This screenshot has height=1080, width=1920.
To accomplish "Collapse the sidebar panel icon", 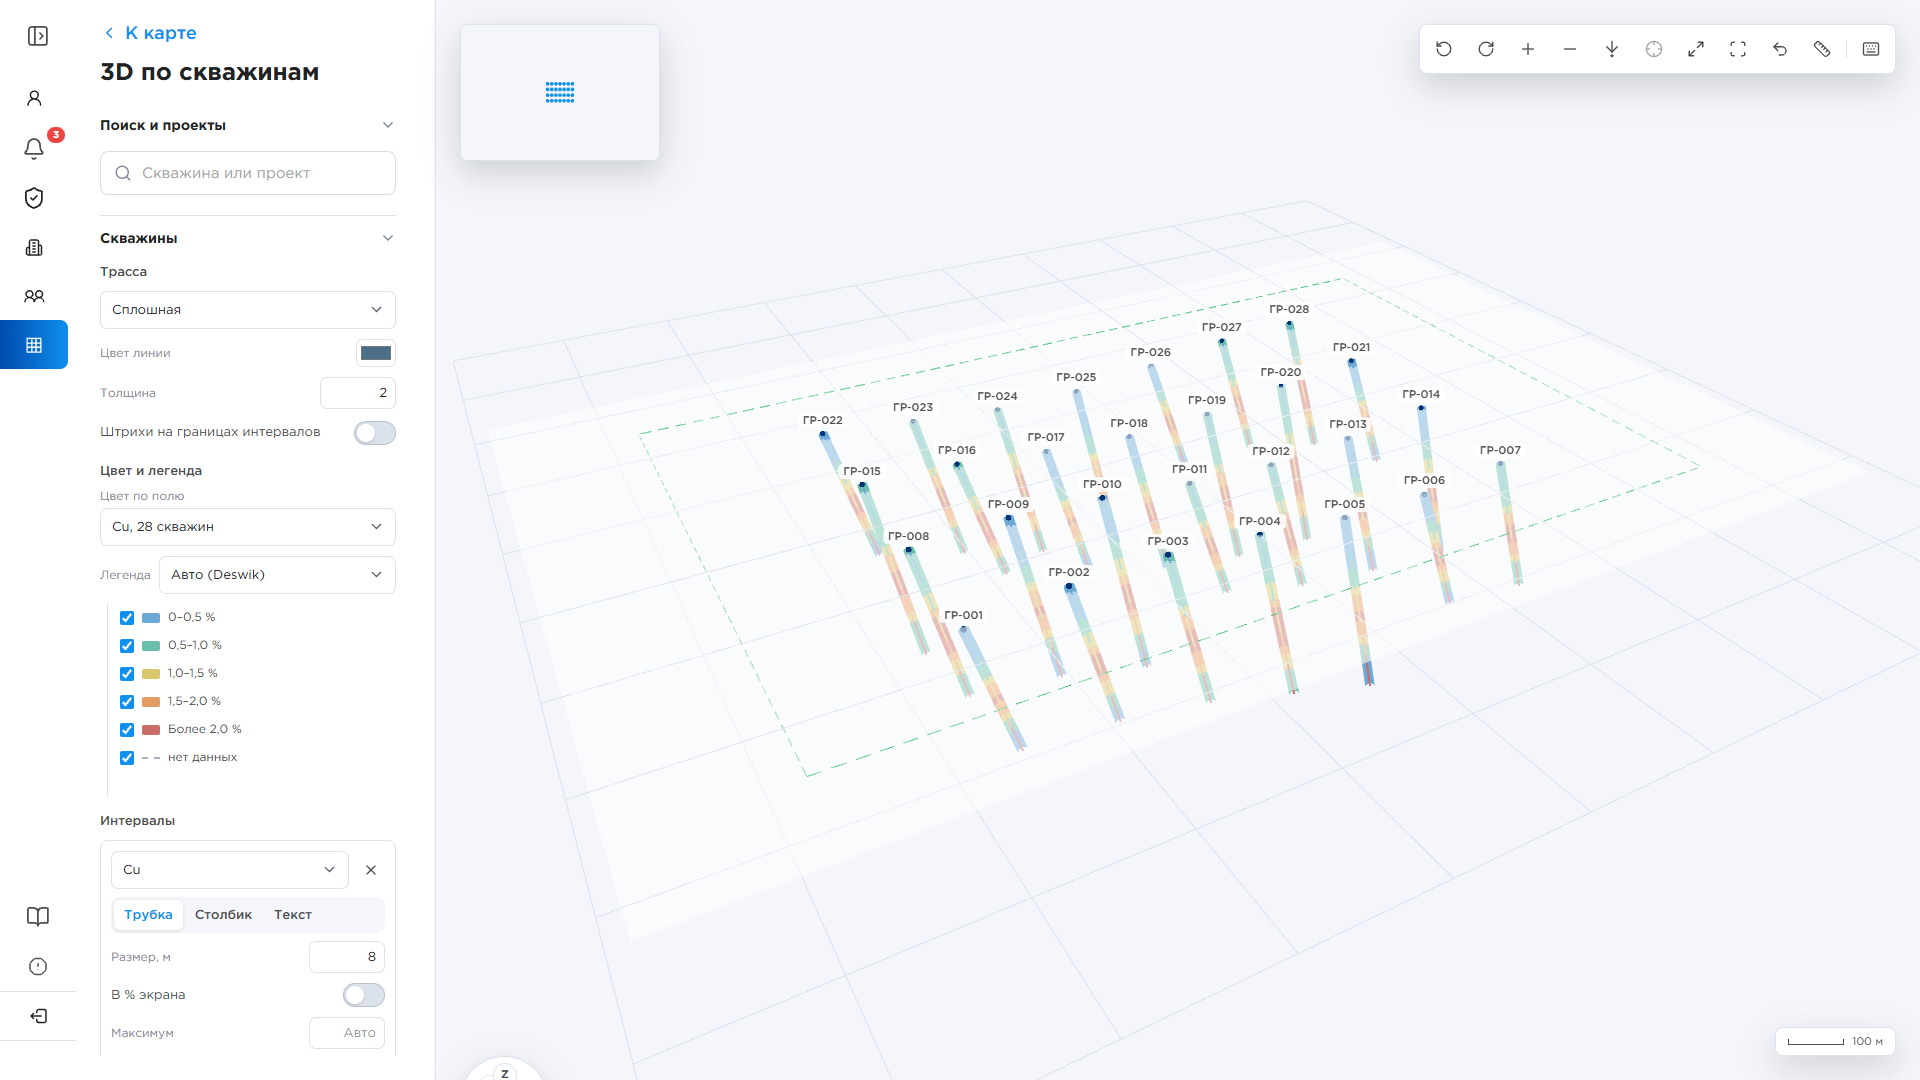I will 38,36.
